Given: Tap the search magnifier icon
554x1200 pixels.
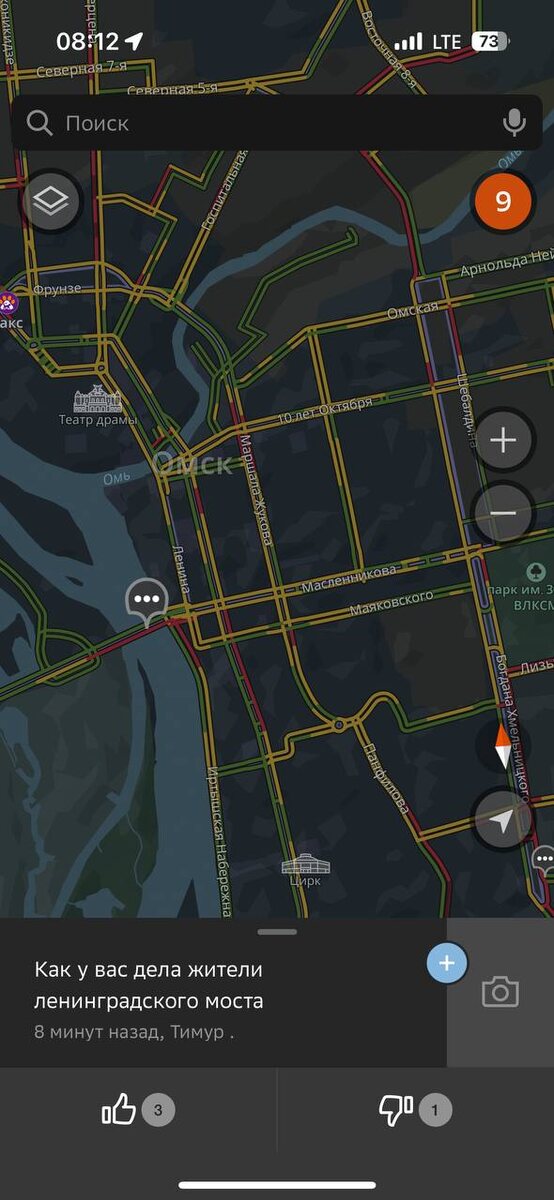Looking at the screenshot, I should tap(40, 123).
